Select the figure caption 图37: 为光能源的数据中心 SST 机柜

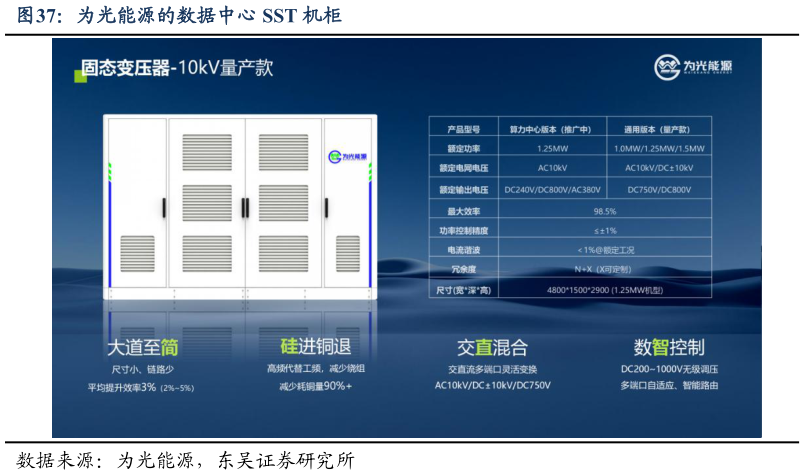pos(179,15)
